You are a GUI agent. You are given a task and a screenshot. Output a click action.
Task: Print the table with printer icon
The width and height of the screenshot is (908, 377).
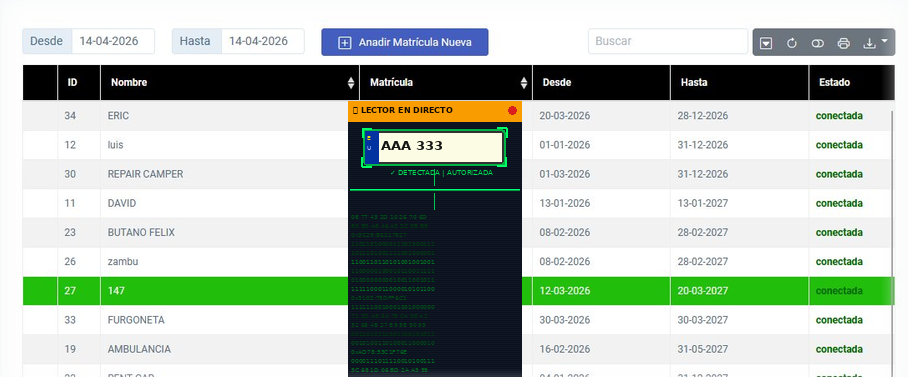click(844, 43)
